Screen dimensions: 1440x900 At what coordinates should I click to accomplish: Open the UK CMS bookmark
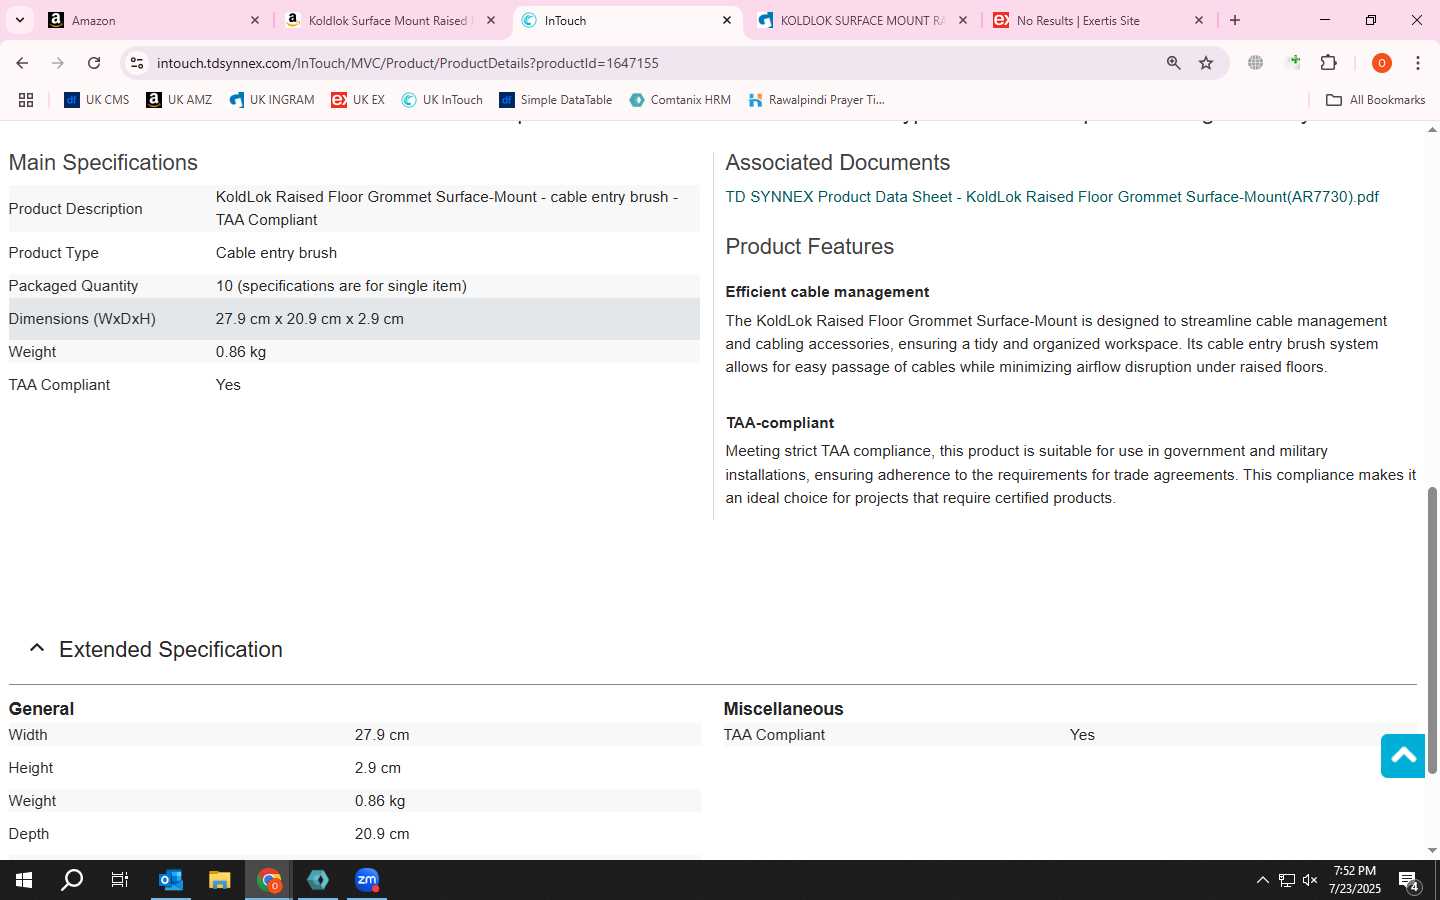click(97, 100)
